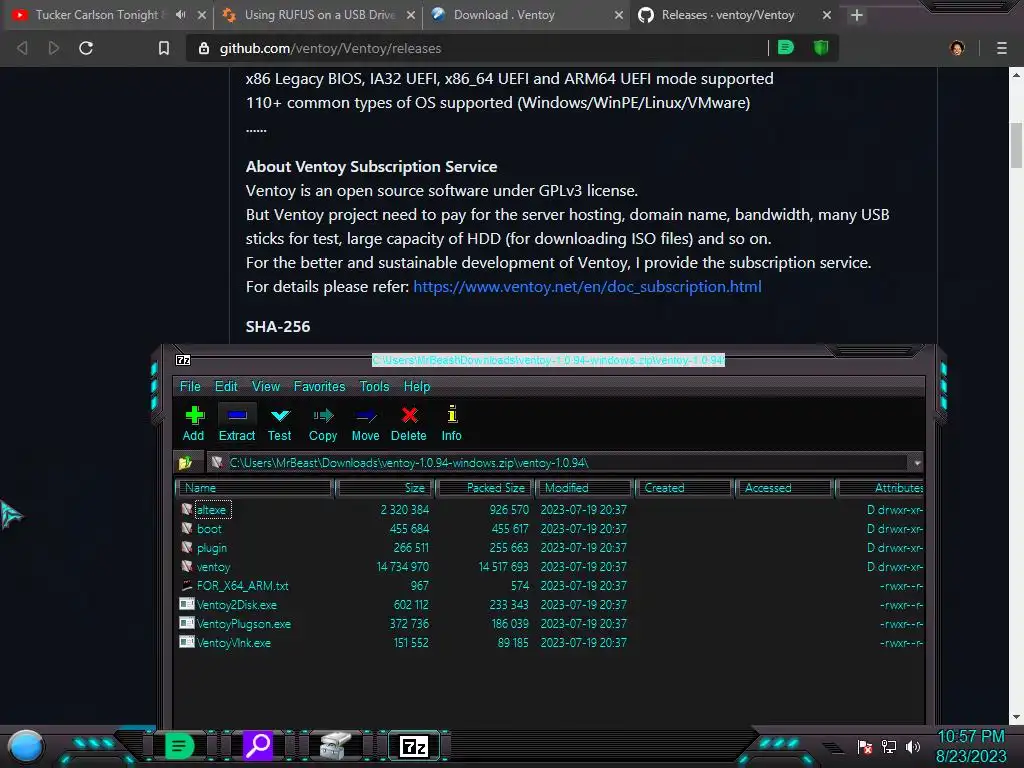Expand the 7-Zip address path dropdown
The width and height of the screenshot is (1024, 768).
[917, 463]
